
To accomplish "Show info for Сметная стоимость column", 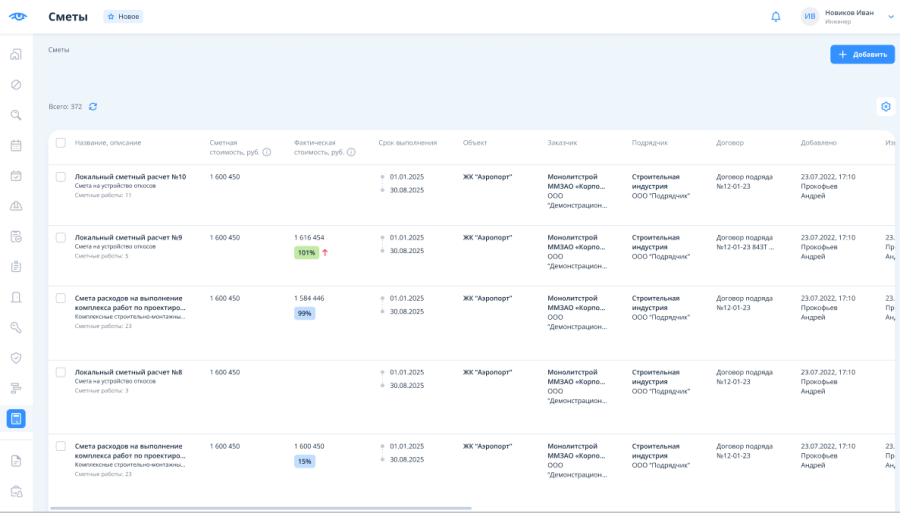I will [x=267, y=152].
